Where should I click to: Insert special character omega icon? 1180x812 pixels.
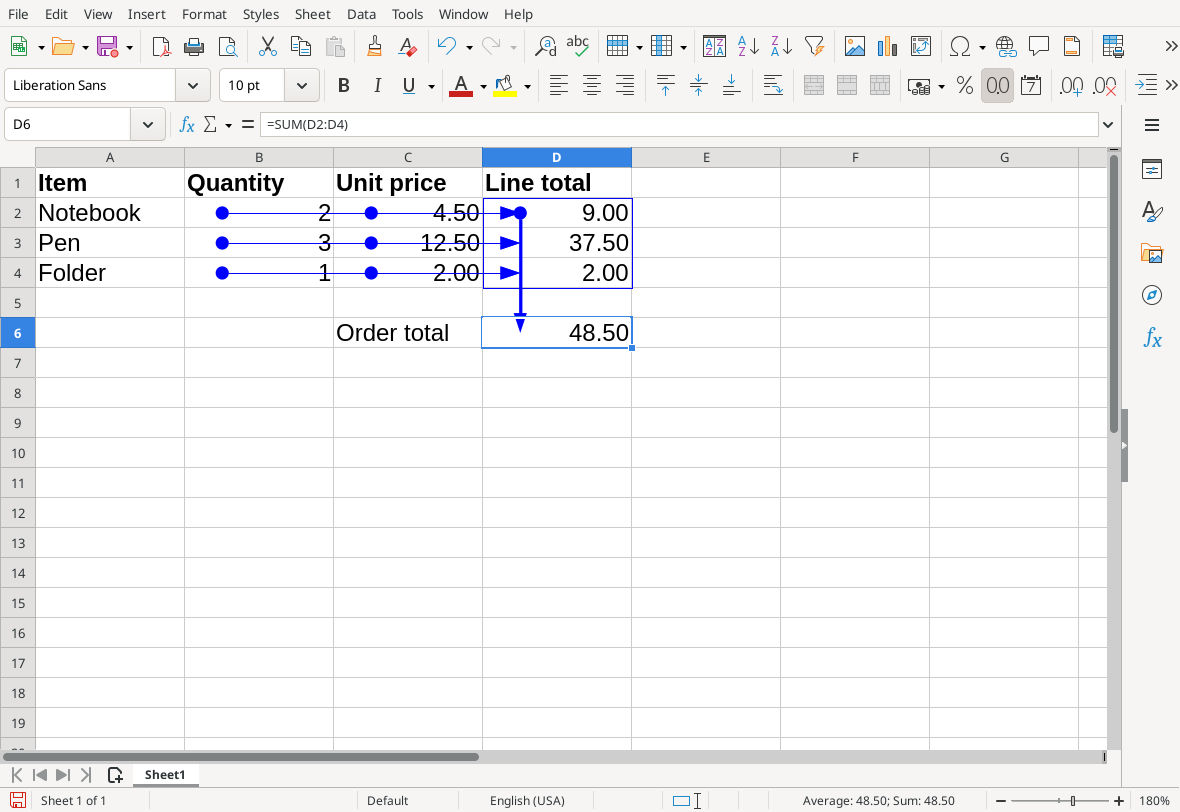pos(960,47)
